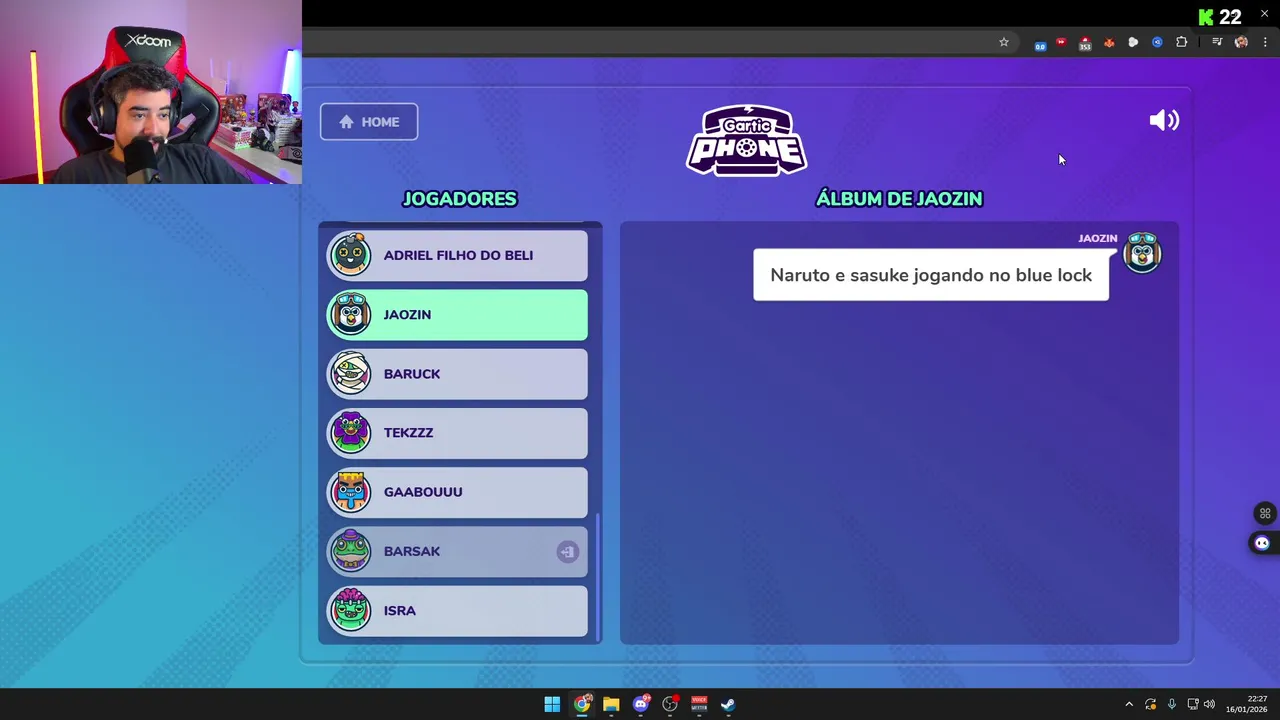Expand the system tray hidden icons chevron
The height and width of the screenshot is (720, 1280).
click(x=1129, y=704)
